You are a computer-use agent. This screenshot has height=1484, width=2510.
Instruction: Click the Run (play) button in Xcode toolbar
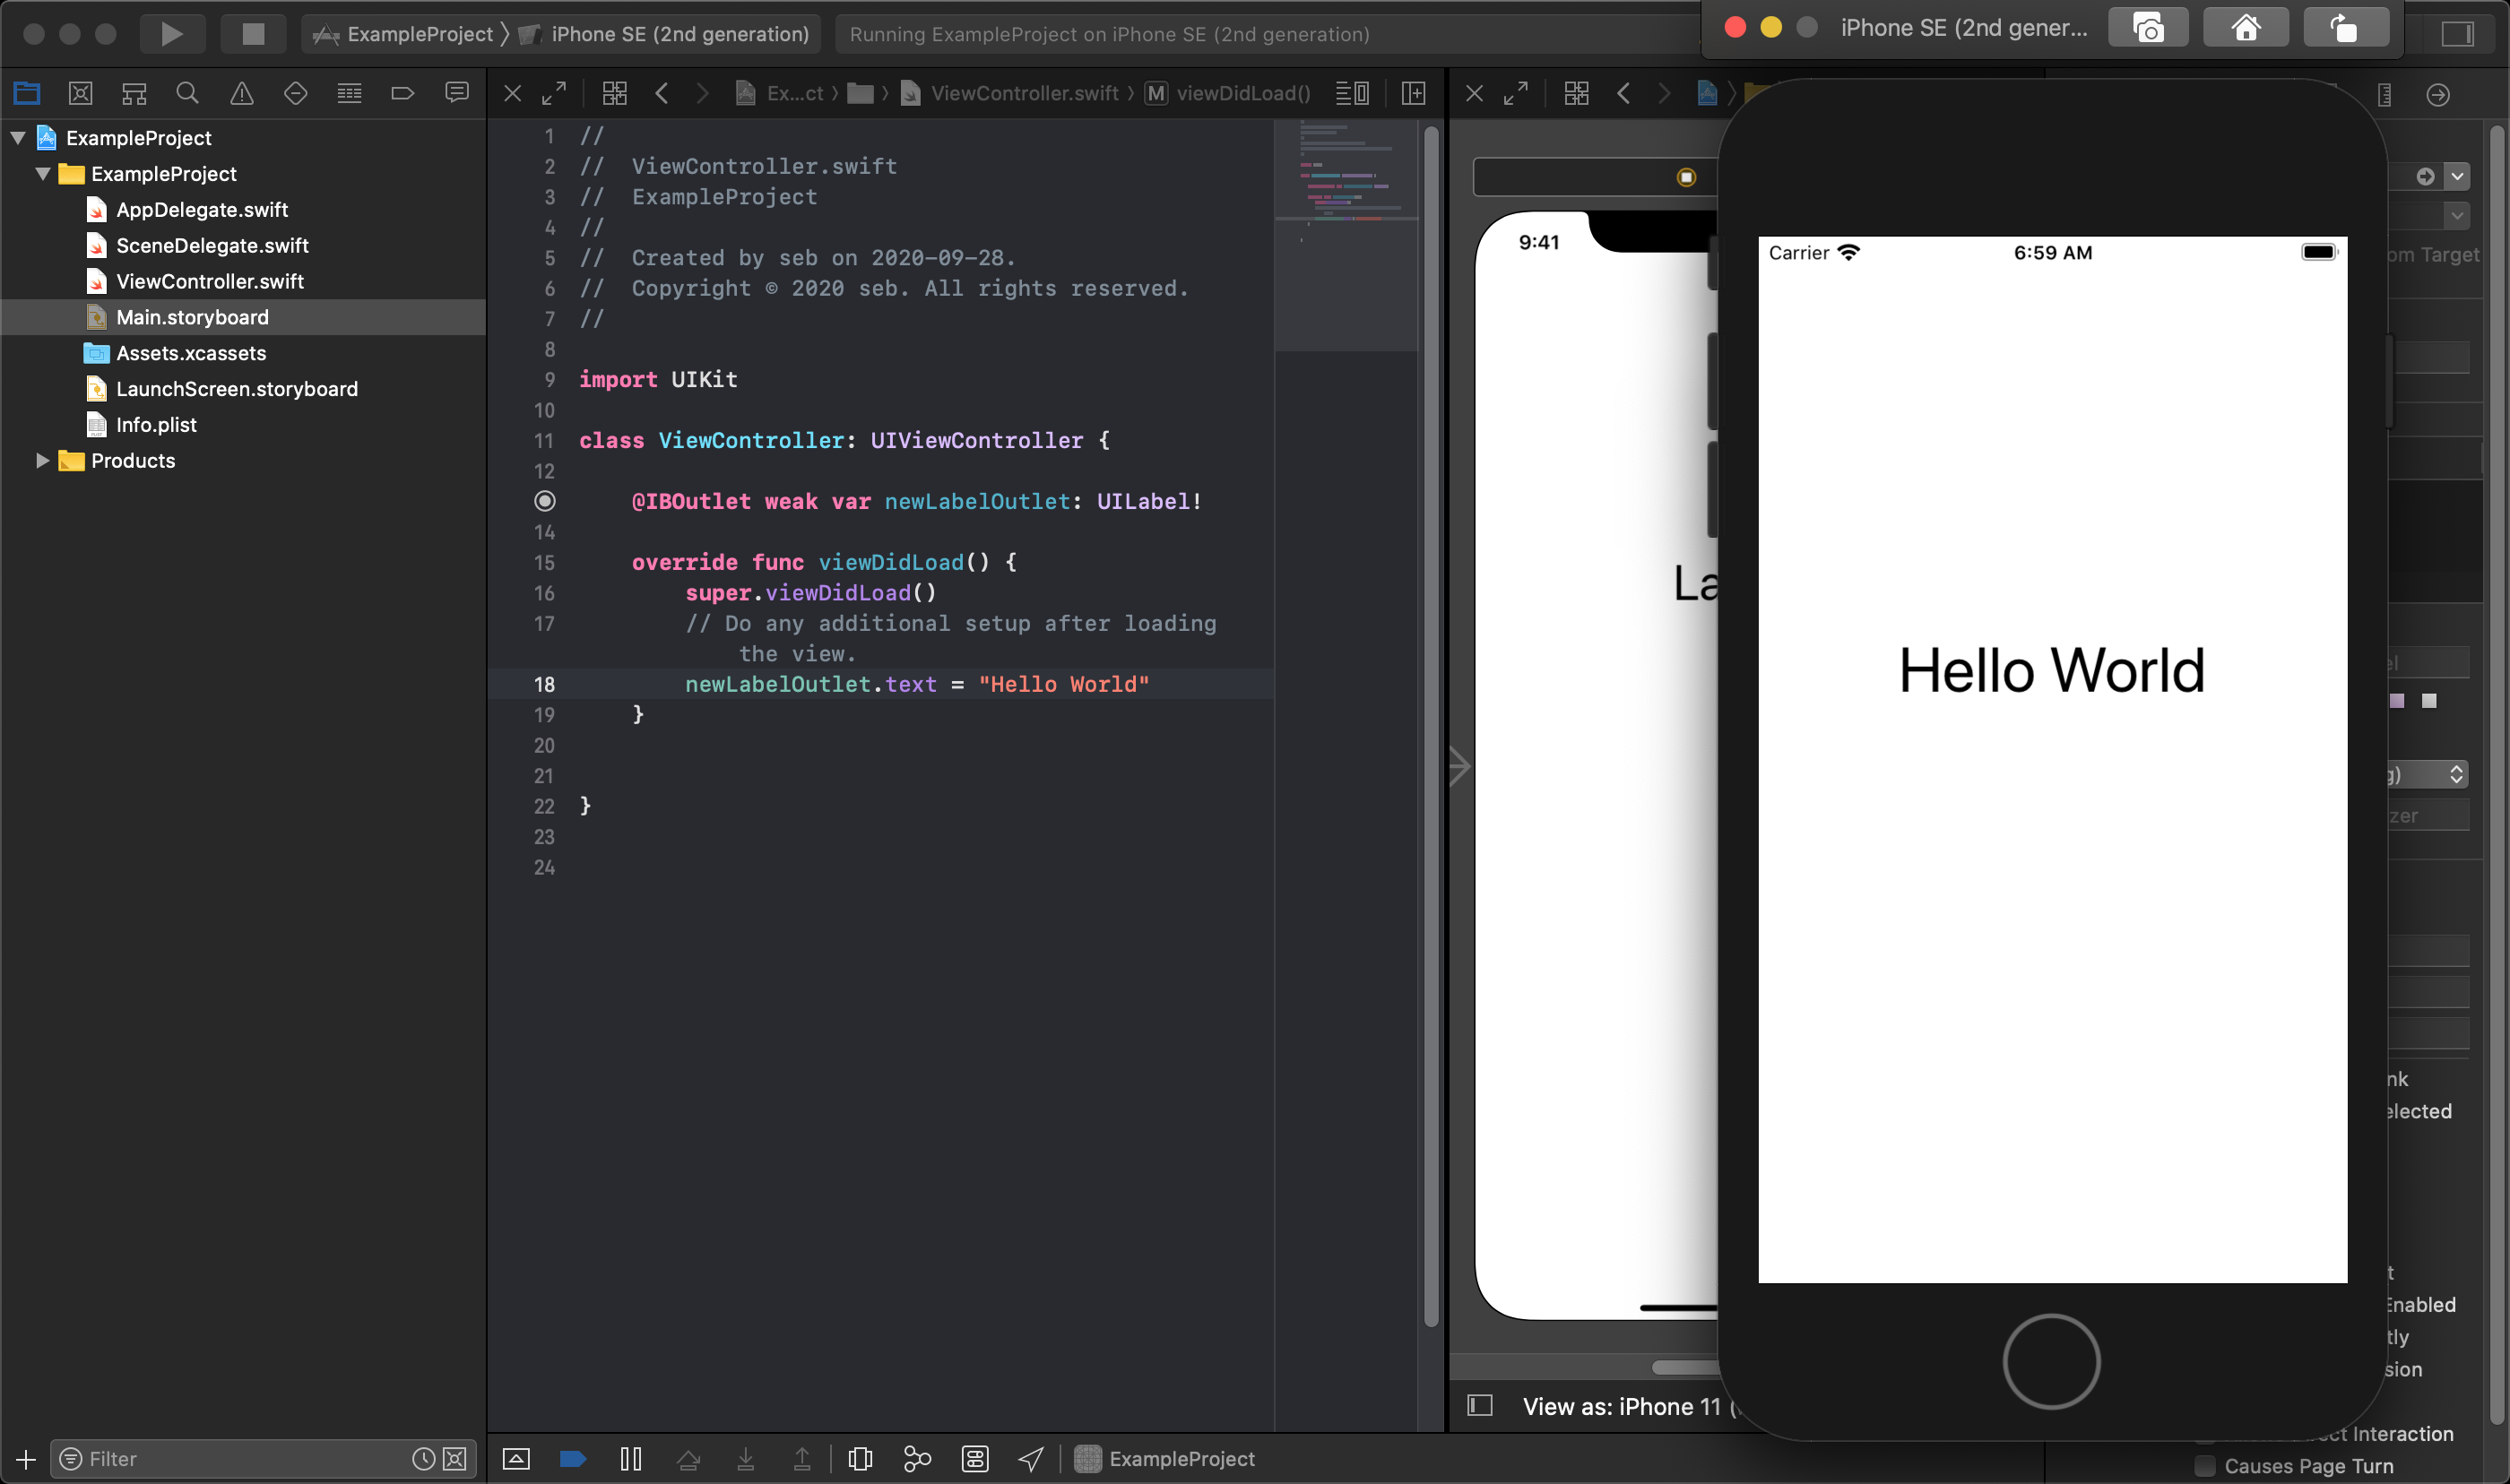171,34
